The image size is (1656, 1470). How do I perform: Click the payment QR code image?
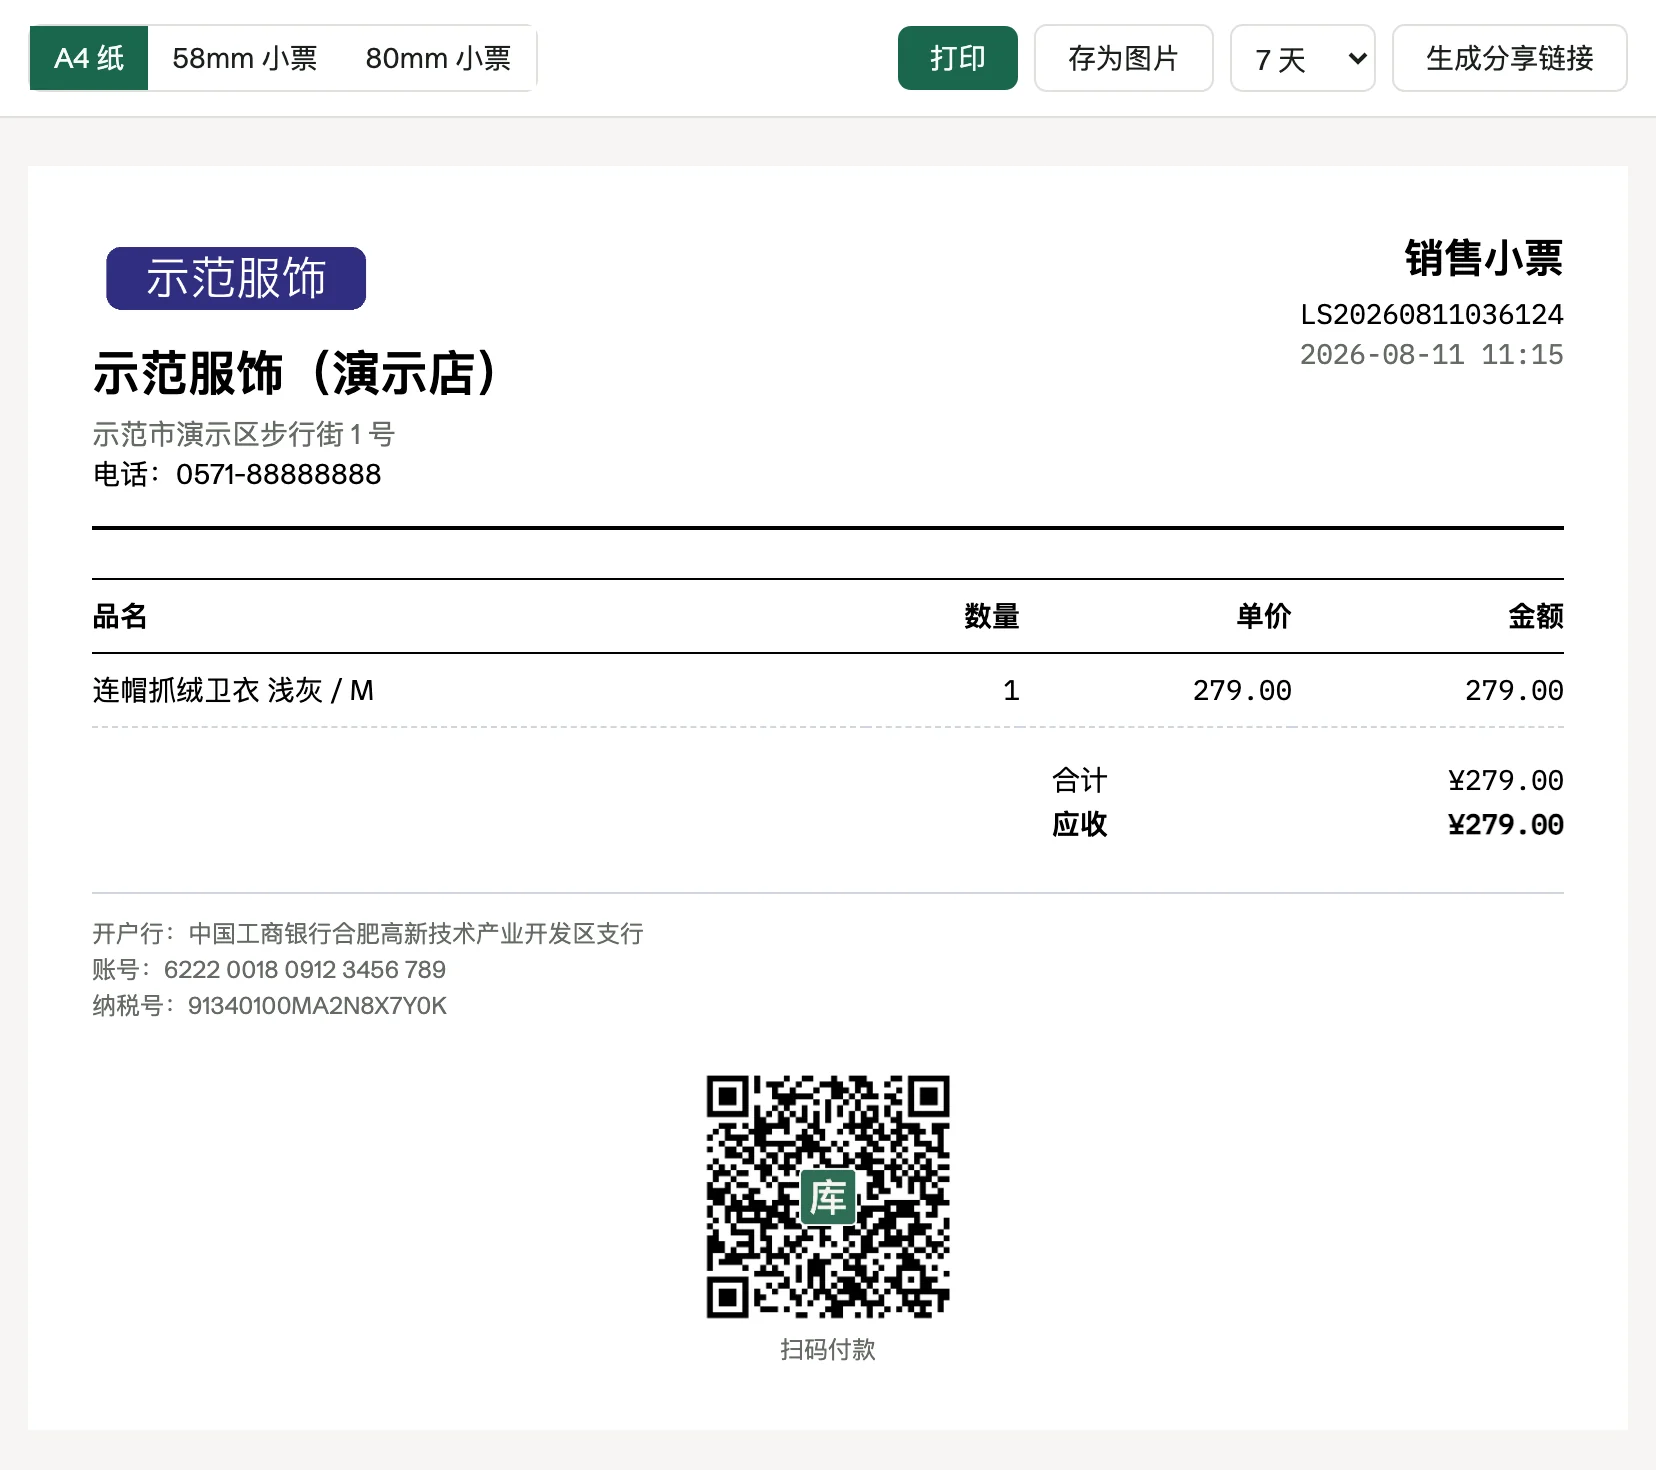coord(828,1196)
